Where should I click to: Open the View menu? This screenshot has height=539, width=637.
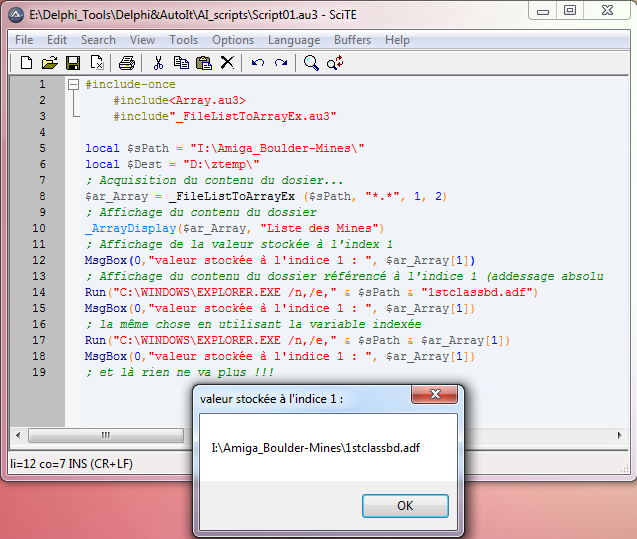(142, 40)
